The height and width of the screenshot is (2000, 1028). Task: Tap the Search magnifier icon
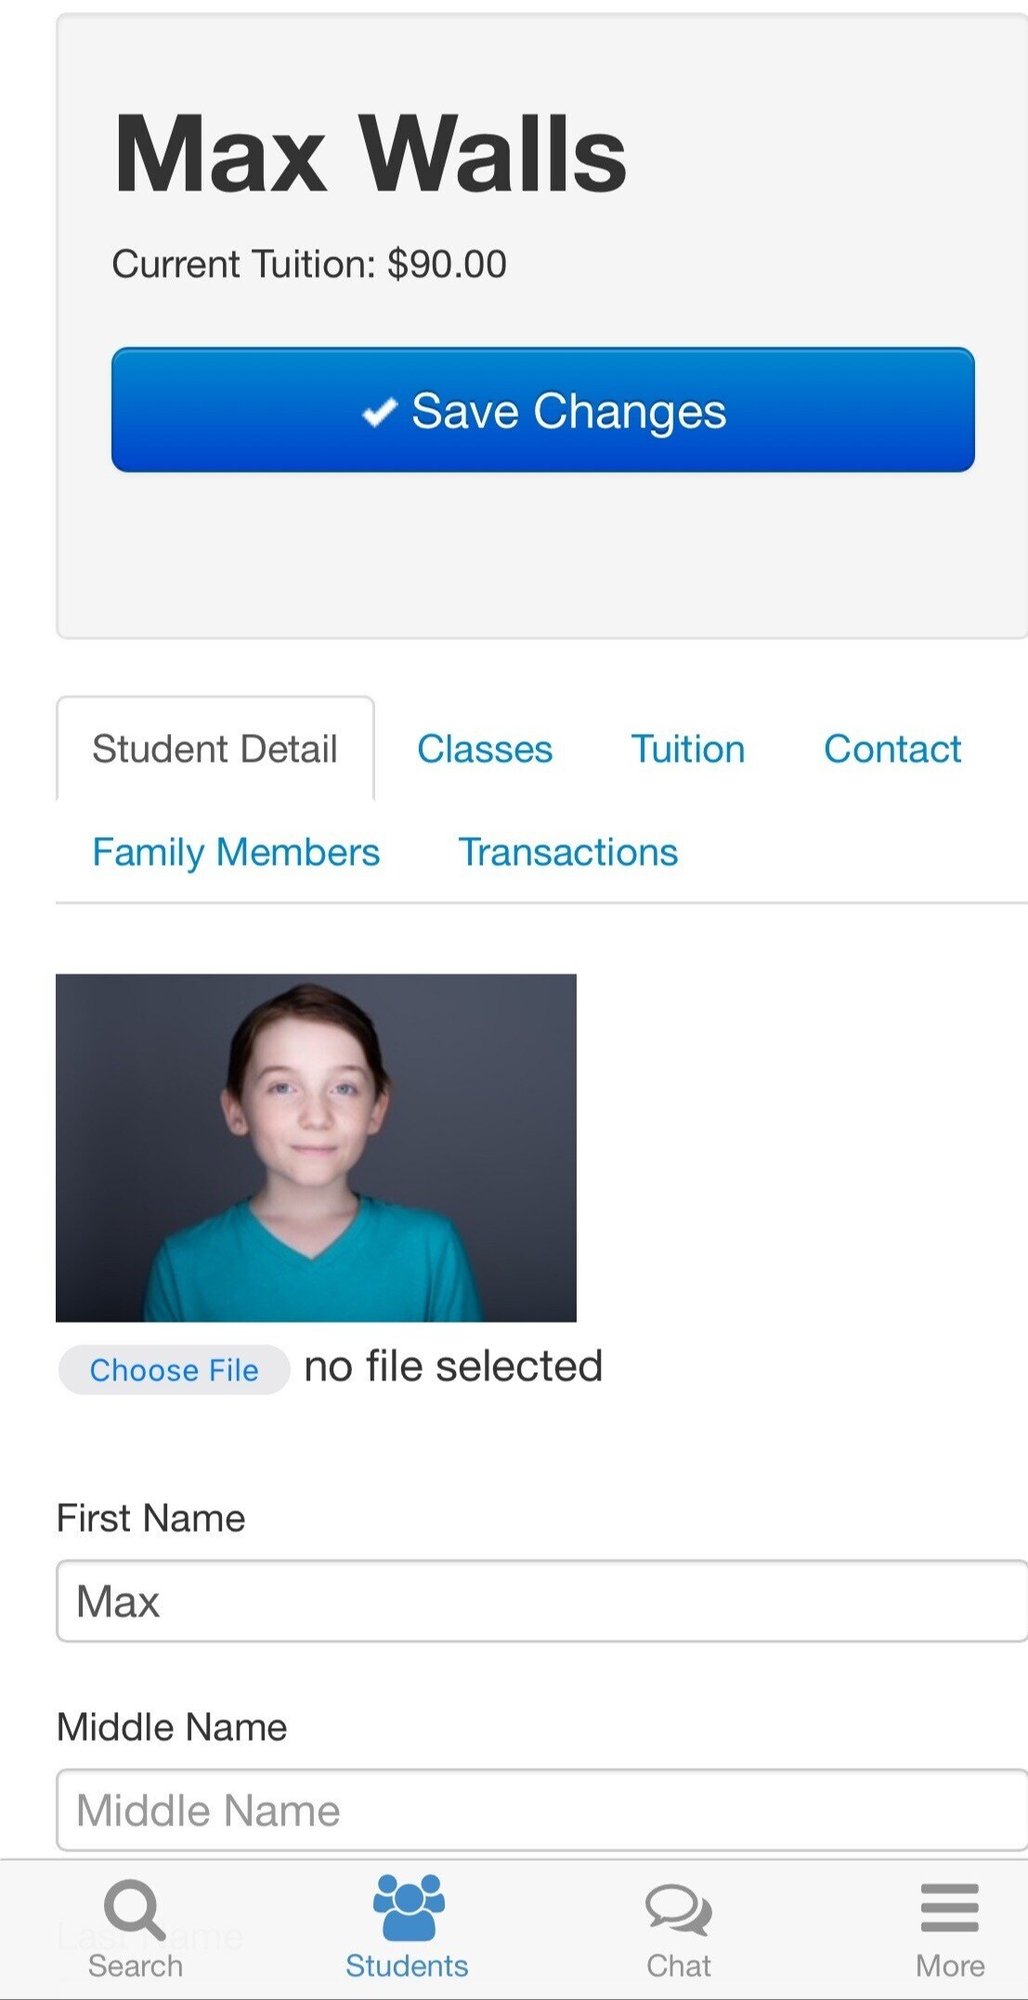[x=135, y=1909]
